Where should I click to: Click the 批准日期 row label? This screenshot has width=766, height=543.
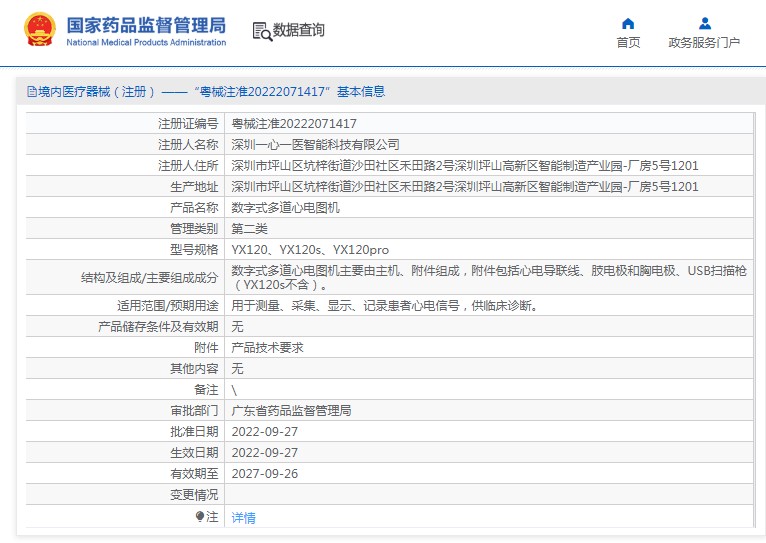[194, 432]
